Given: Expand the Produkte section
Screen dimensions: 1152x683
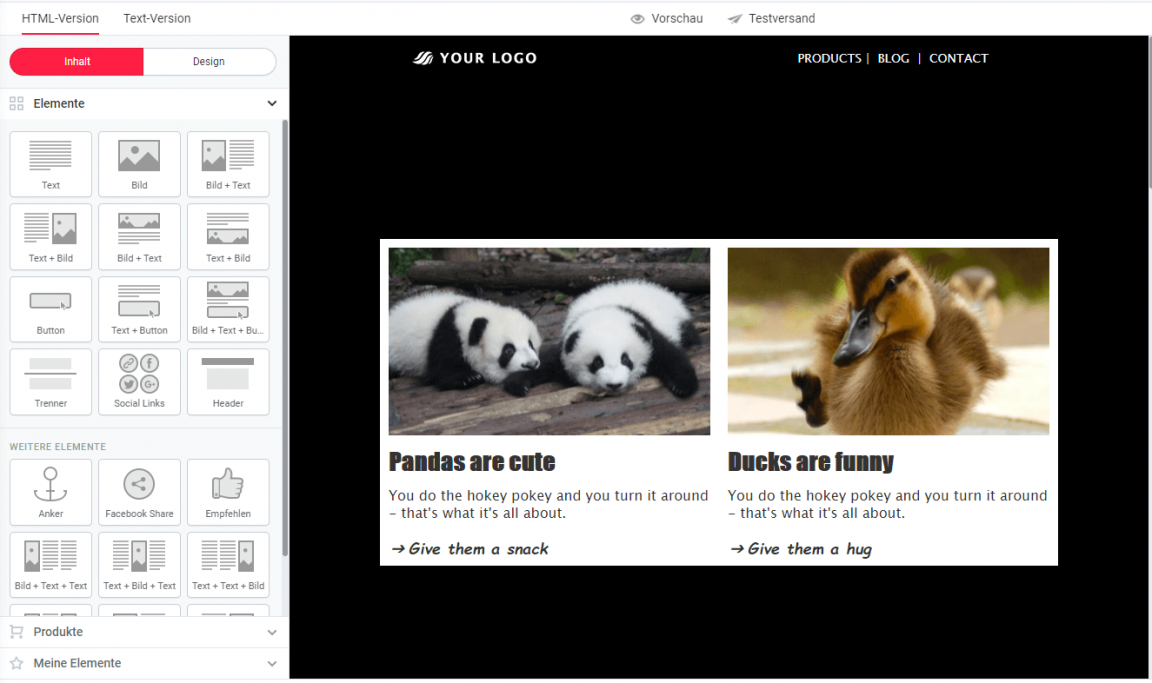Looking at the screenshot, I should pyautogui.click(x=271, y=632).
